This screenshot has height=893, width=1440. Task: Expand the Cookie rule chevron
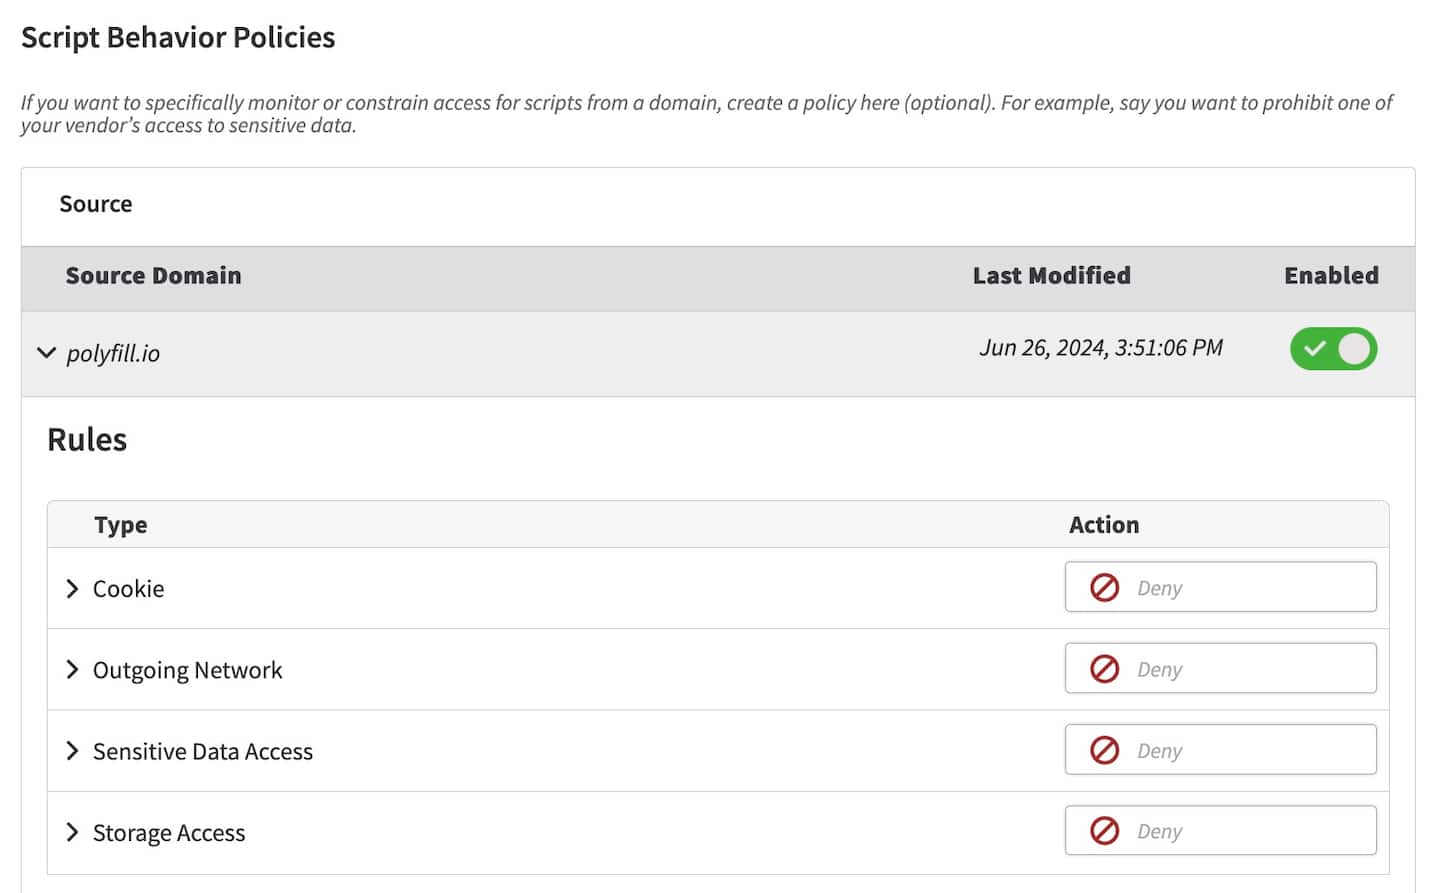click(x=72, y=589)
